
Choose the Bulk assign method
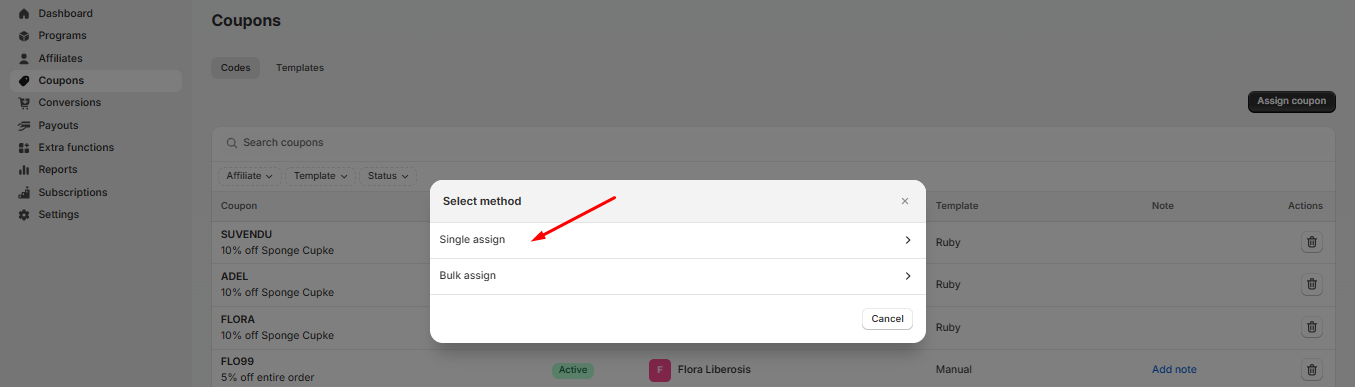(x=678, y=276)
